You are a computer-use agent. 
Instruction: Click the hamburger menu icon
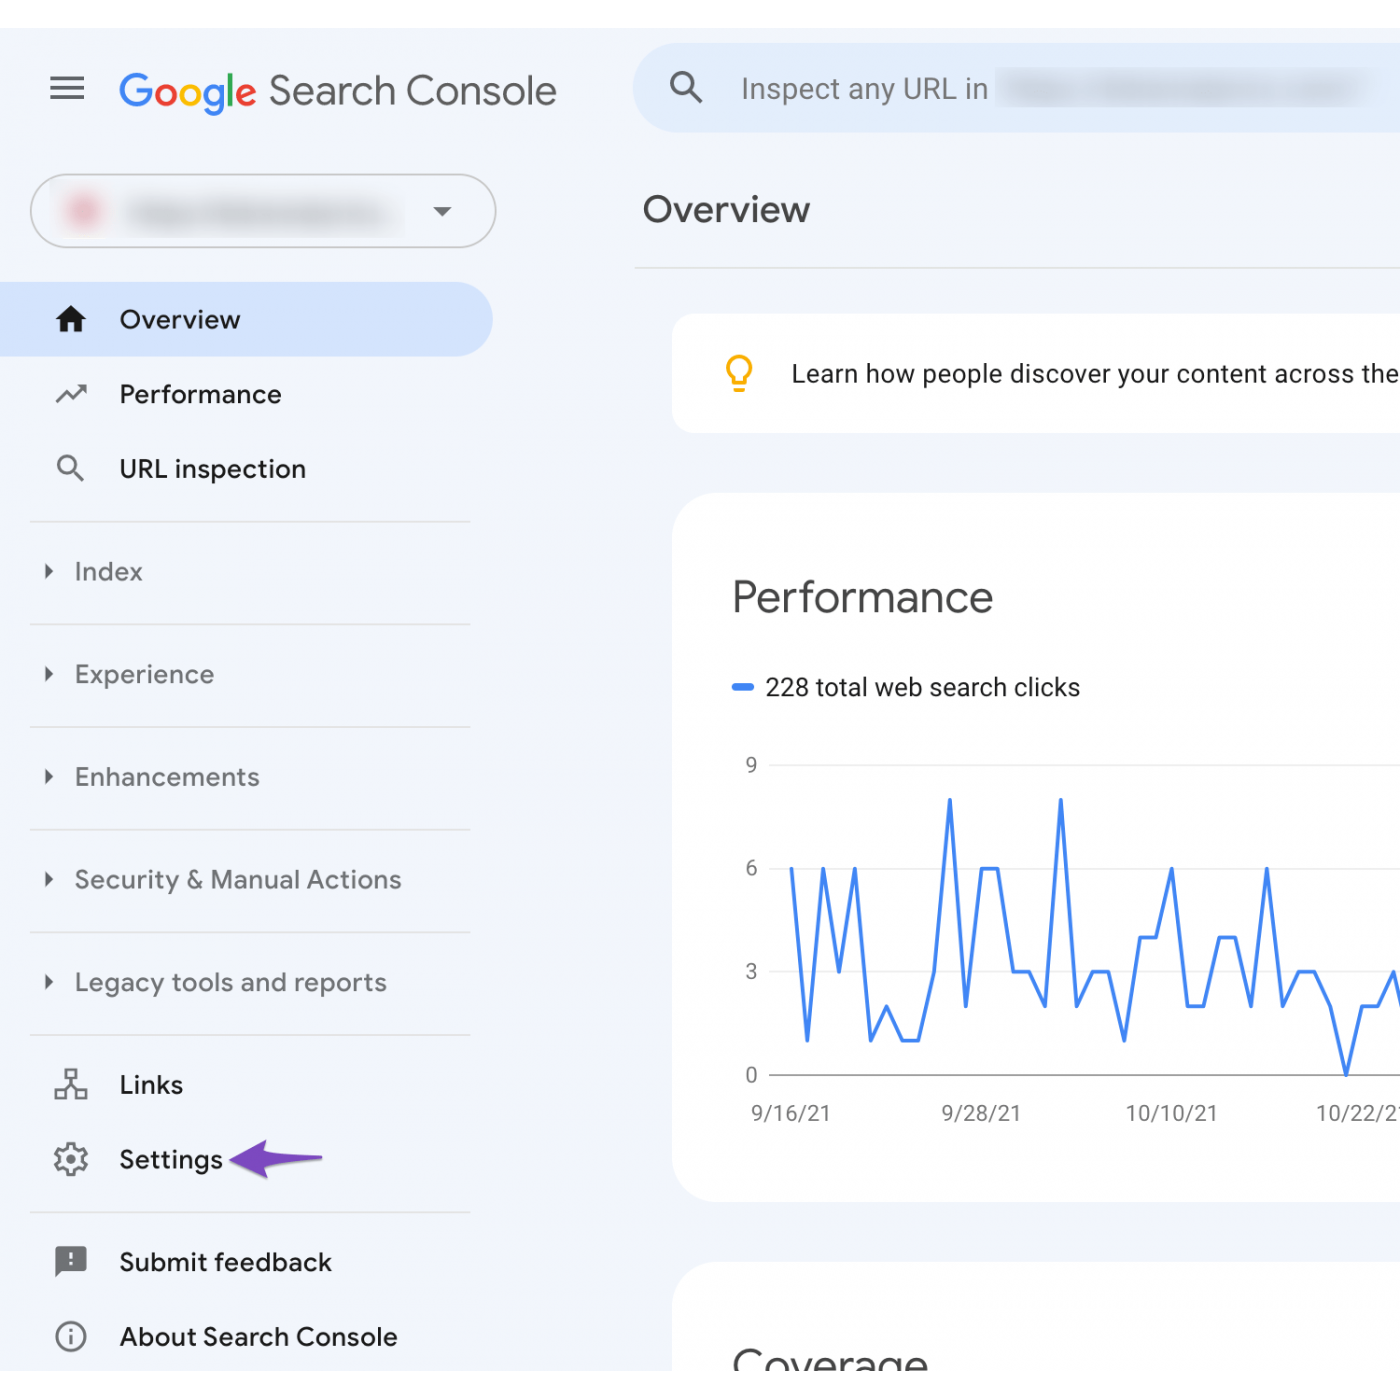67,89
